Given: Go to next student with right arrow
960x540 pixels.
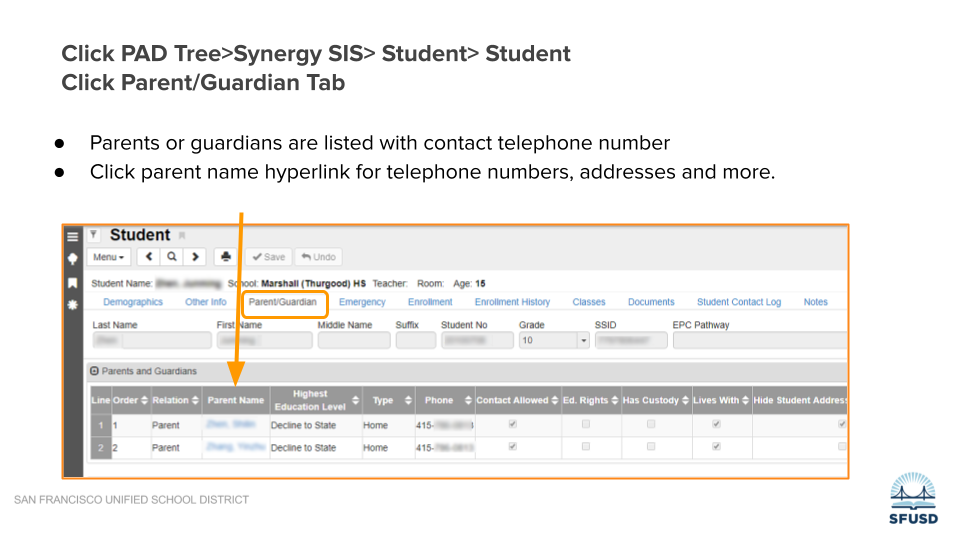Looking at the screenshot, I should pyautogui.click(x=194, y=257).
